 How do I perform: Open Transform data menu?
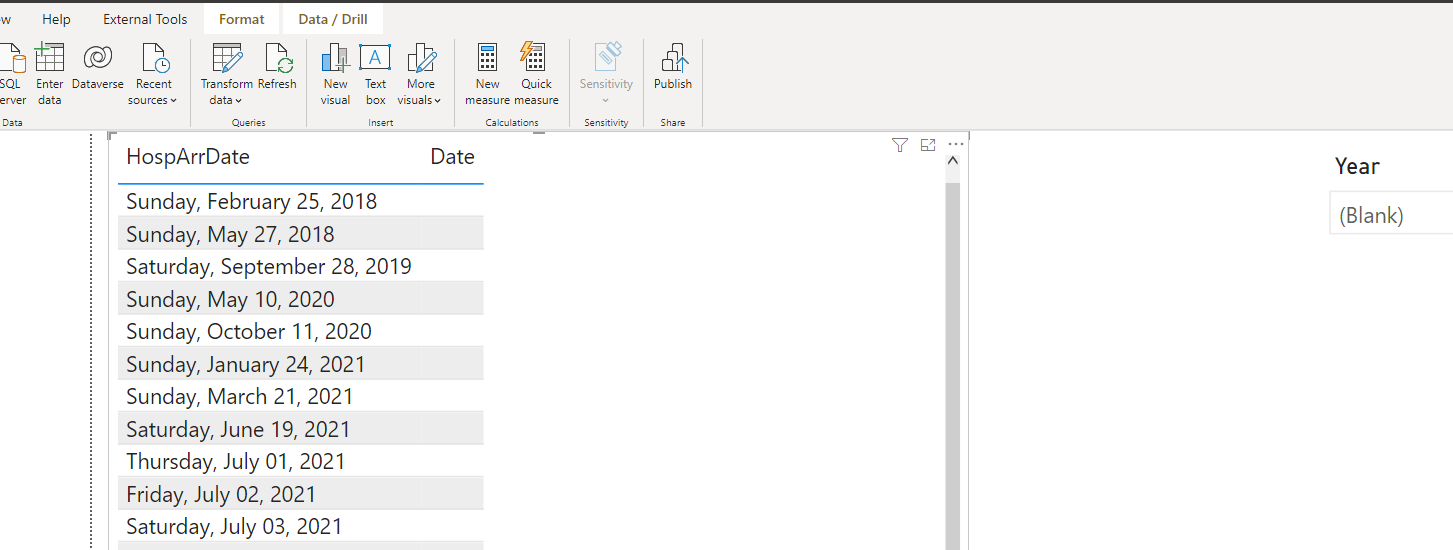(226, 73)
